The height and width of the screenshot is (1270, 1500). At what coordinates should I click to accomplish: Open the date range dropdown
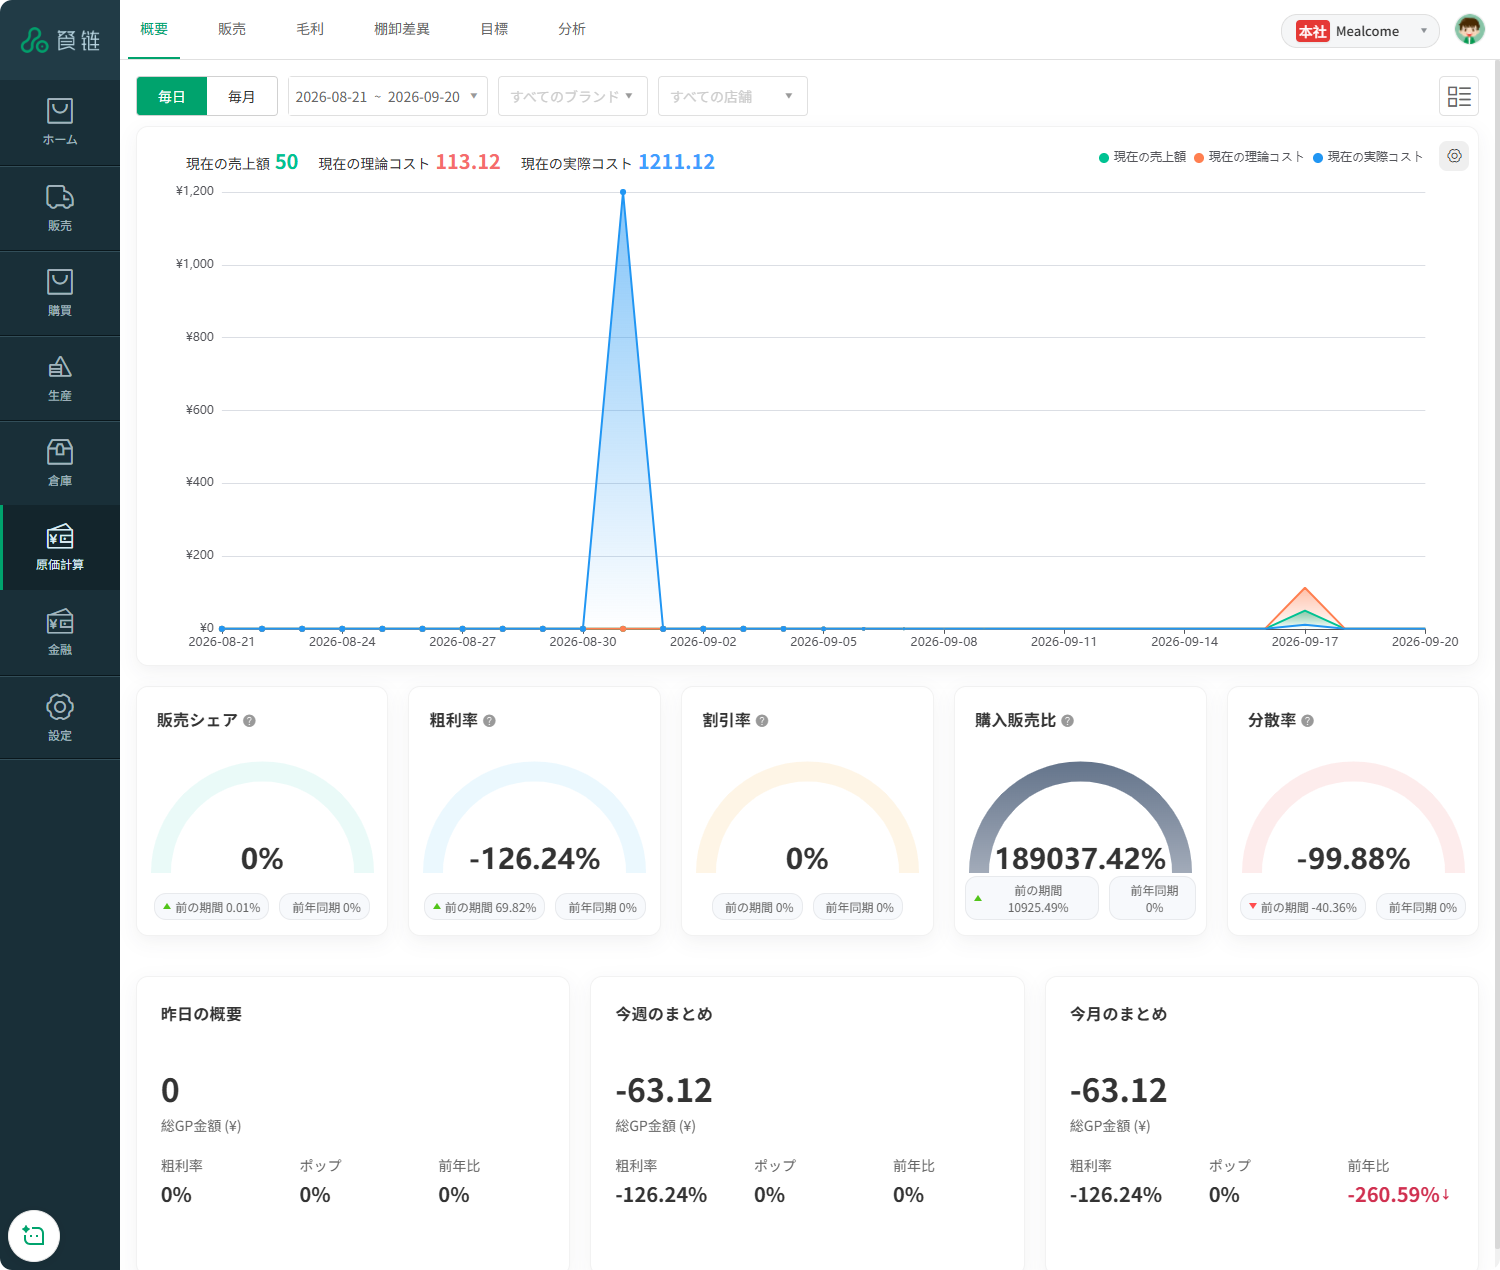(x=388, y=96)
